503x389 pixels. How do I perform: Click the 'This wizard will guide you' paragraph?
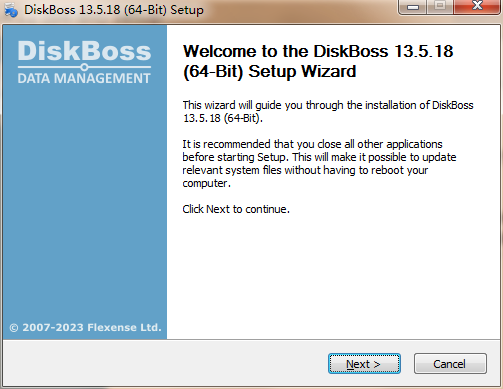[x=328, y=112]
